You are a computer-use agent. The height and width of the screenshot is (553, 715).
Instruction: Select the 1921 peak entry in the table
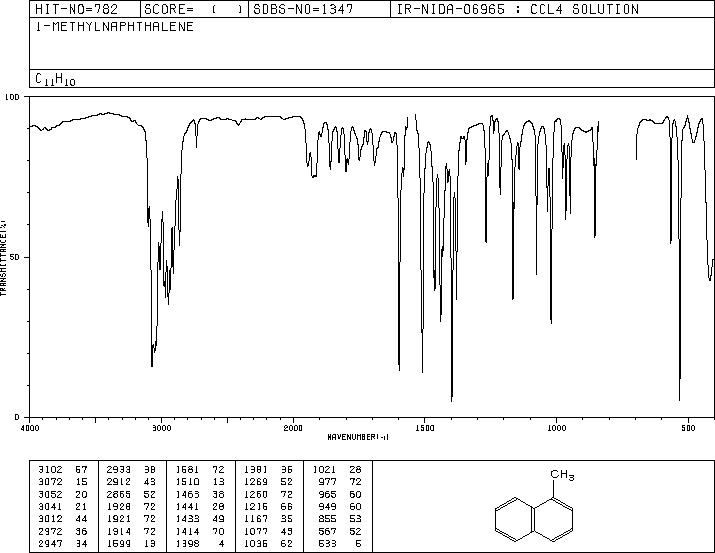click(x=131, y=519)
